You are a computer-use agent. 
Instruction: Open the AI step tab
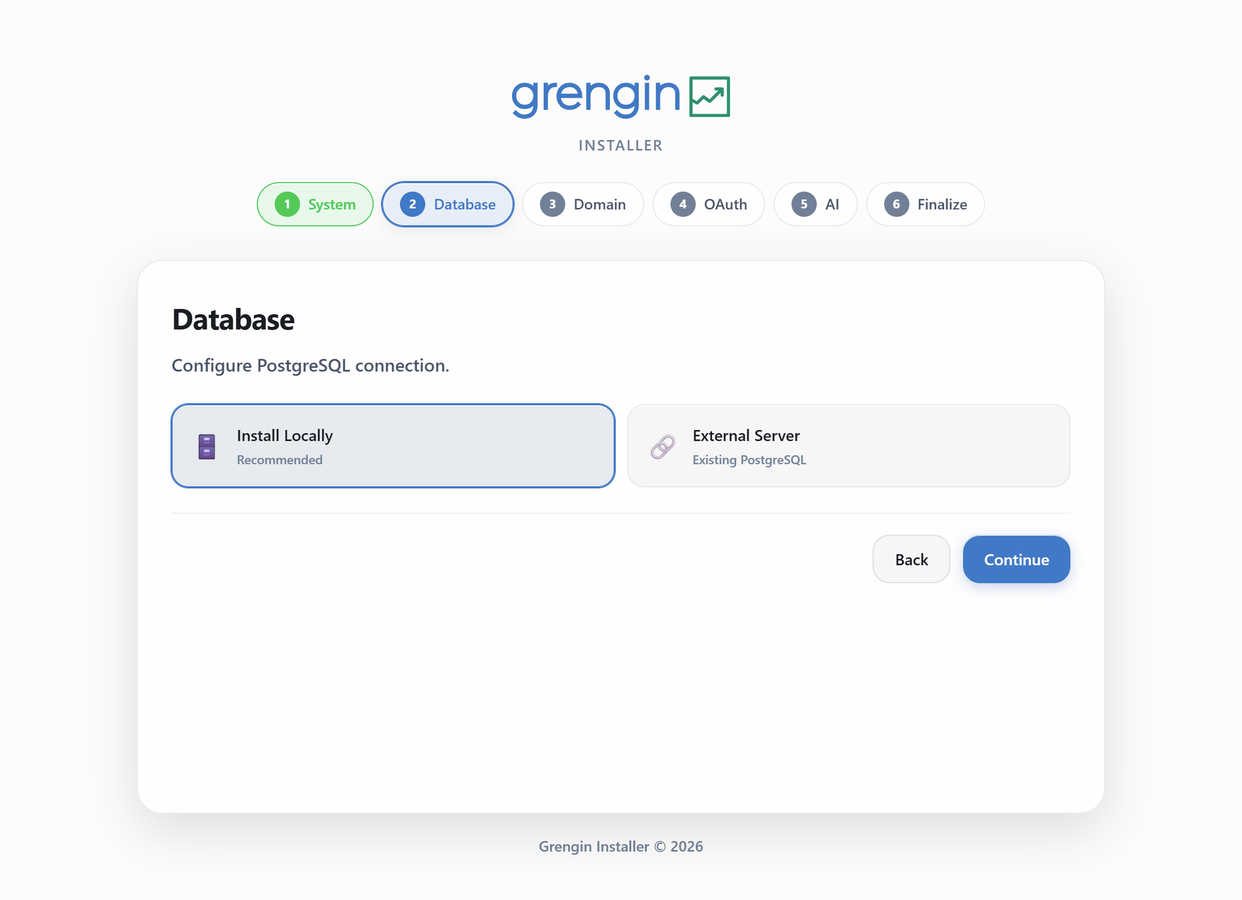[815, 204]
